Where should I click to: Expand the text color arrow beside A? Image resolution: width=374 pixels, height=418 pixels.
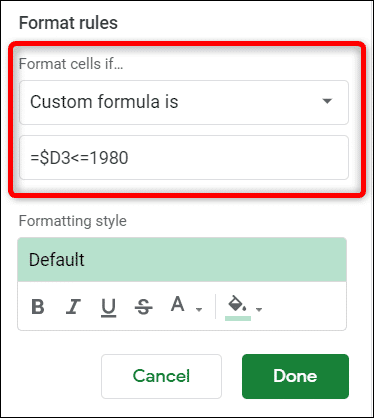coord(199,310)
